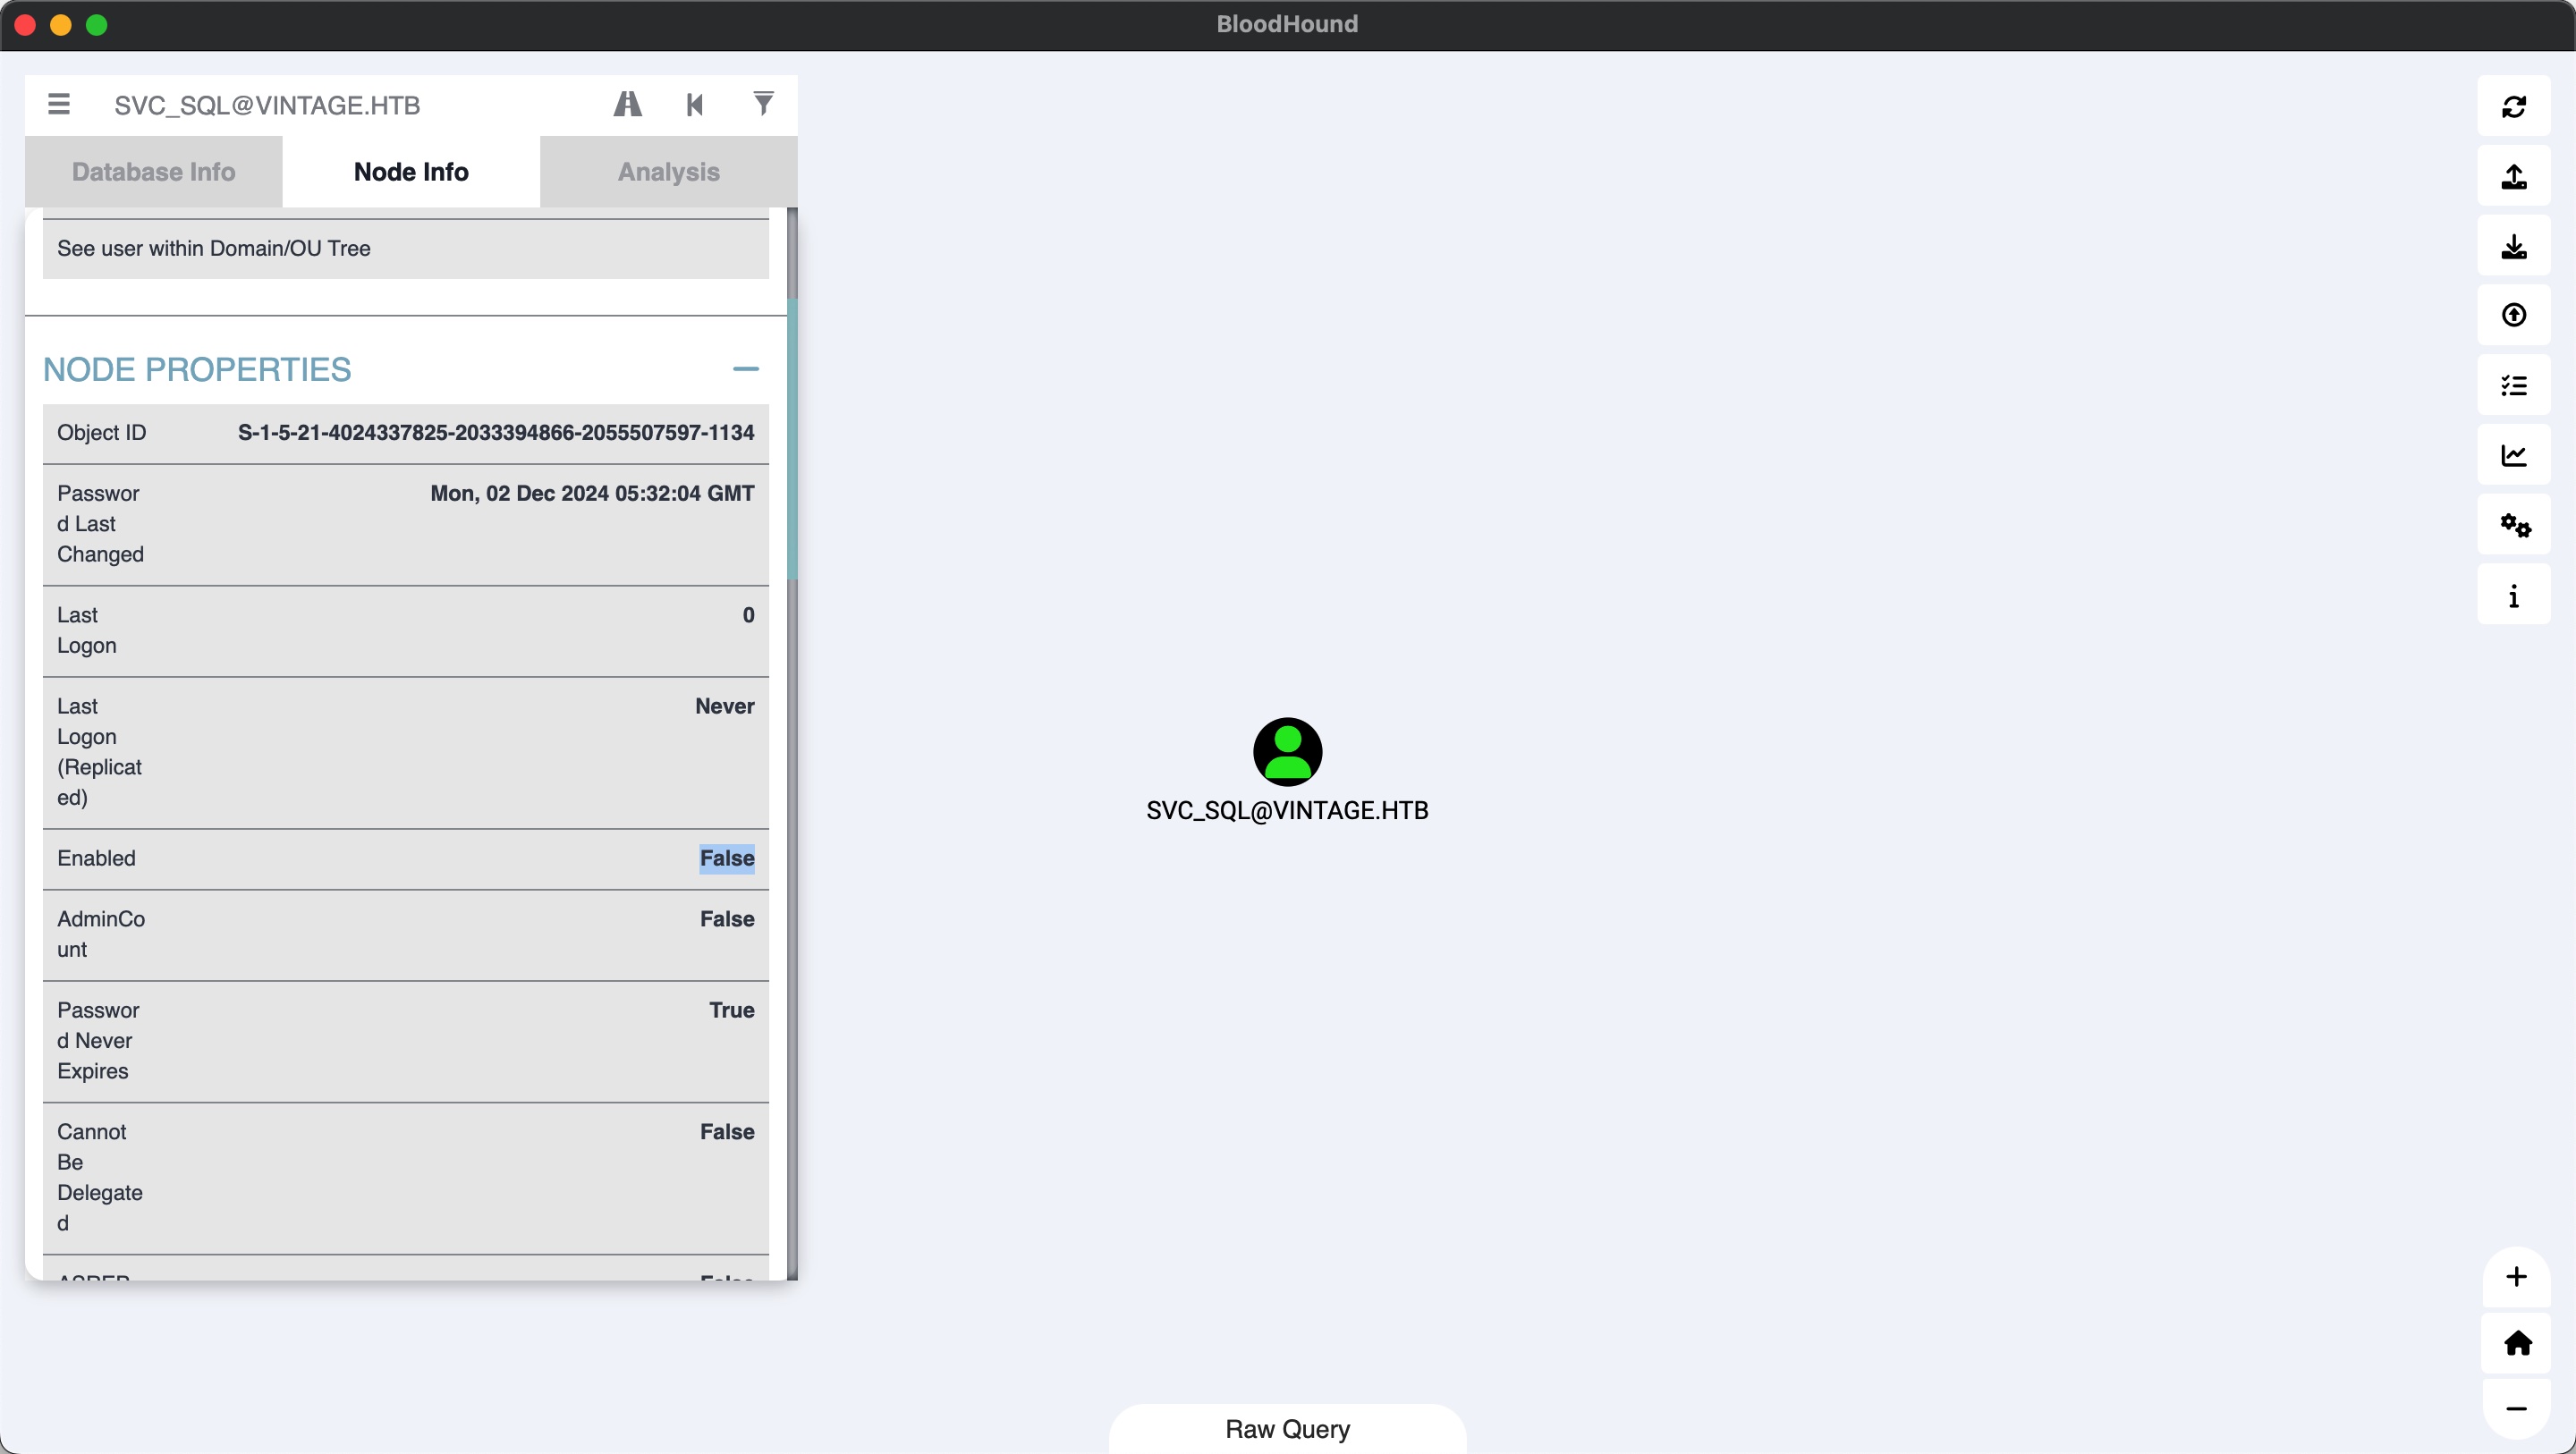Viewport: 2576px width, 1454px height.
Task: Click the upload data icon
Action: pos(2513,316)
